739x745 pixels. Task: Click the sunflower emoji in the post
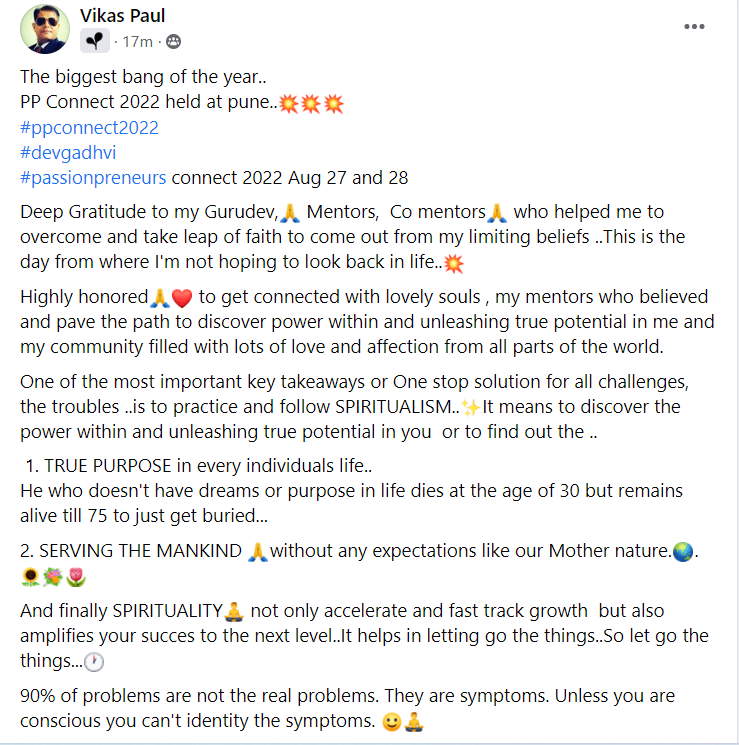[x=30, y=576]
